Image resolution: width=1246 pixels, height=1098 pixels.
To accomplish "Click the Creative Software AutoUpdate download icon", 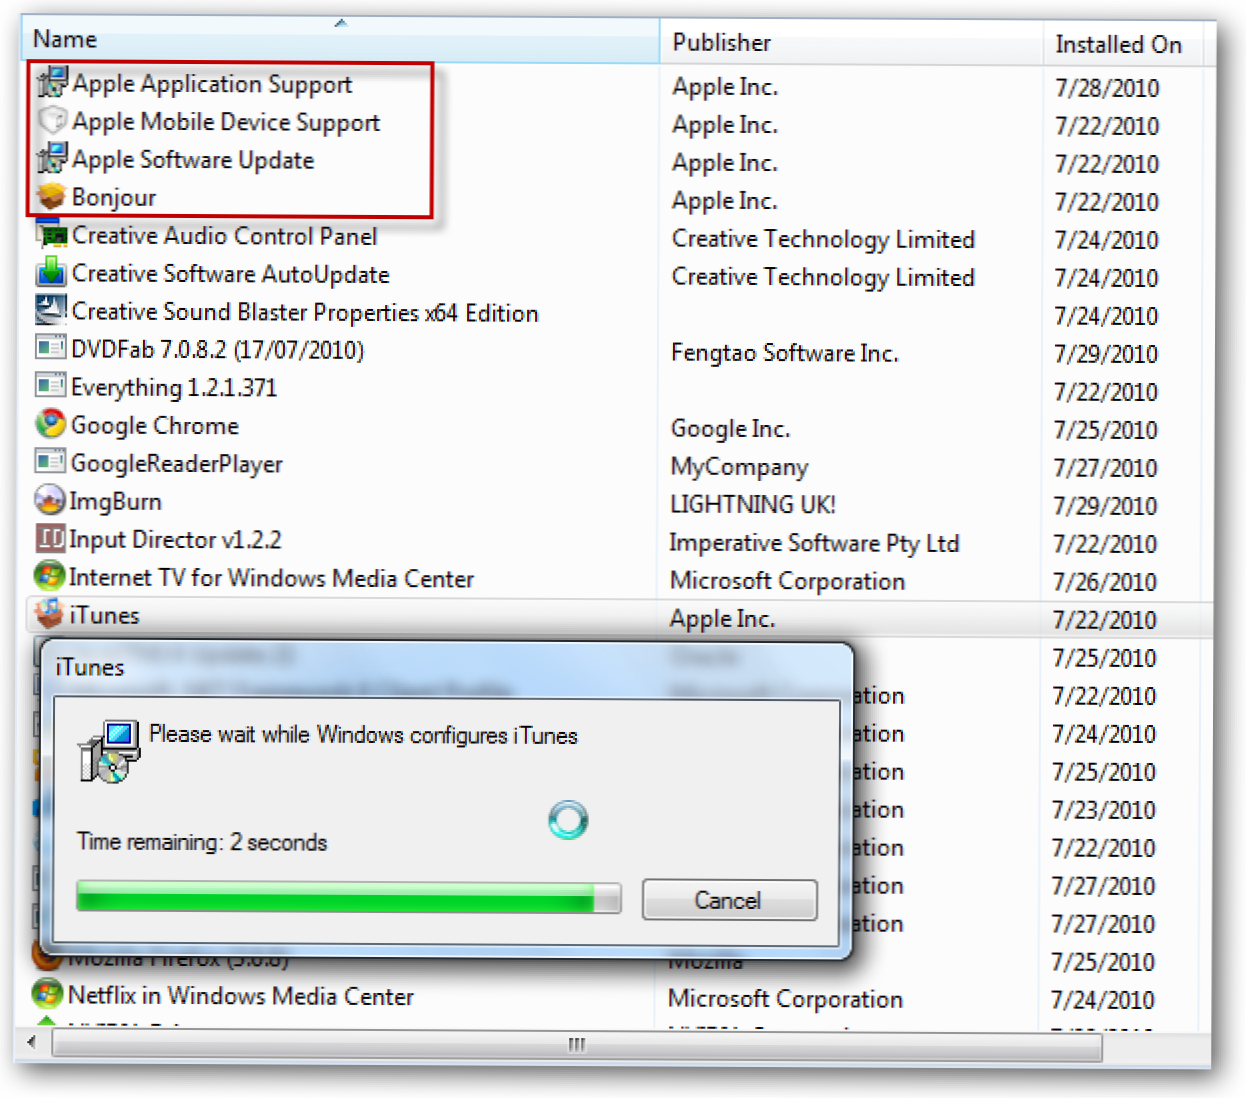I will click(51, 273).
